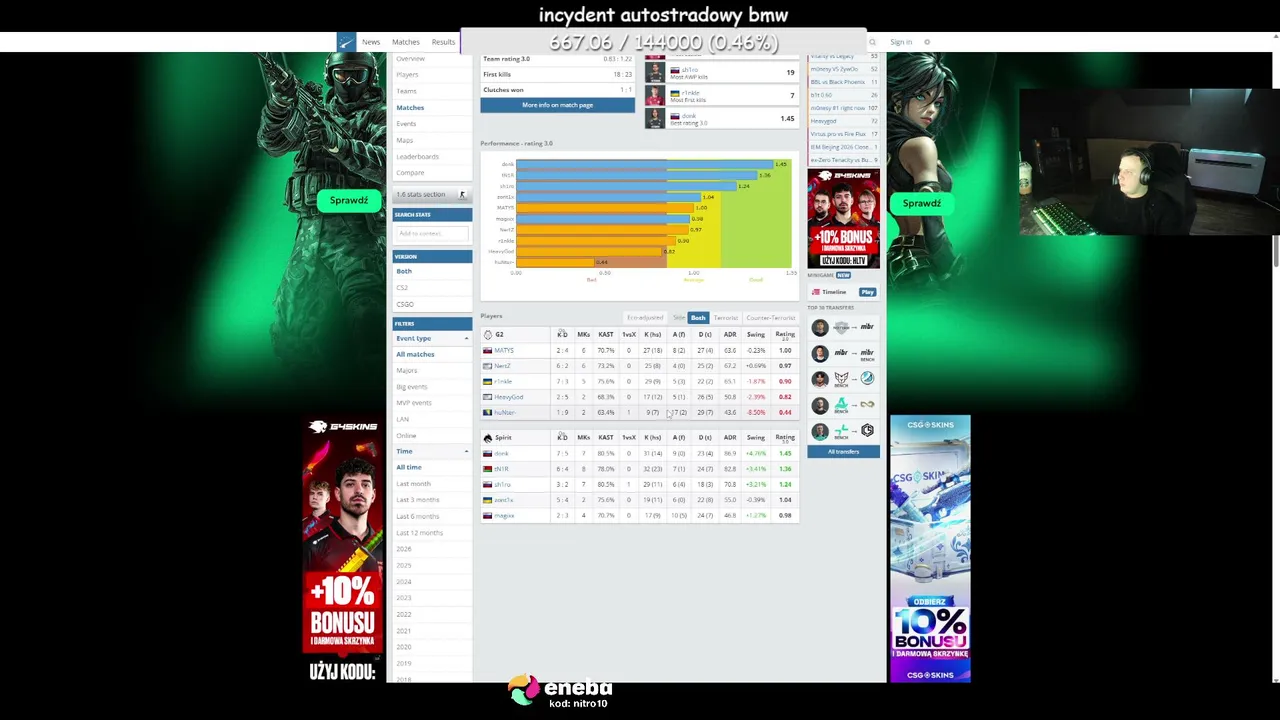Click the r1nkle Most first kills portrait
The width and height of the screenshot is (1280, 720).
[x=654, y=96]
